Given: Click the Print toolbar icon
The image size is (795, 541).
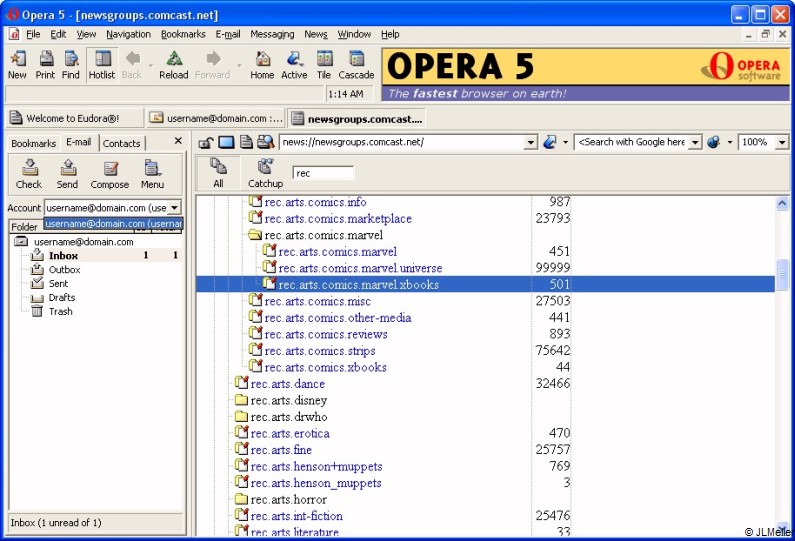Looking at the screenshot, I should pos(46,65).
